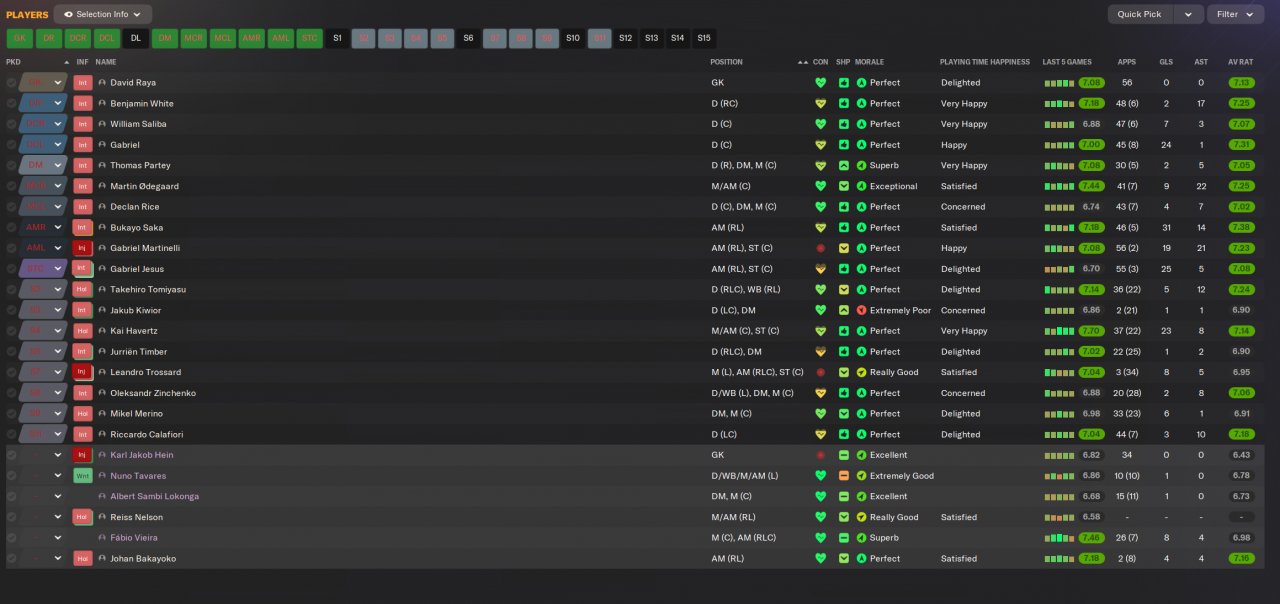
Task: Click the Quick Pick button
Action: coord(1140,14)
